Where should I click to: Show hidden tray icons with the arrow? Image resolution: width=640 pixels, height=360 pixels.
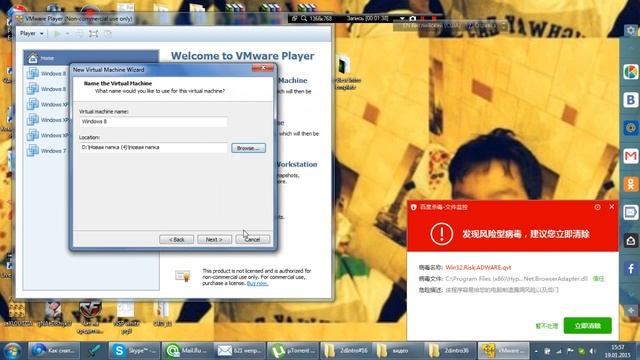[536, 351]
